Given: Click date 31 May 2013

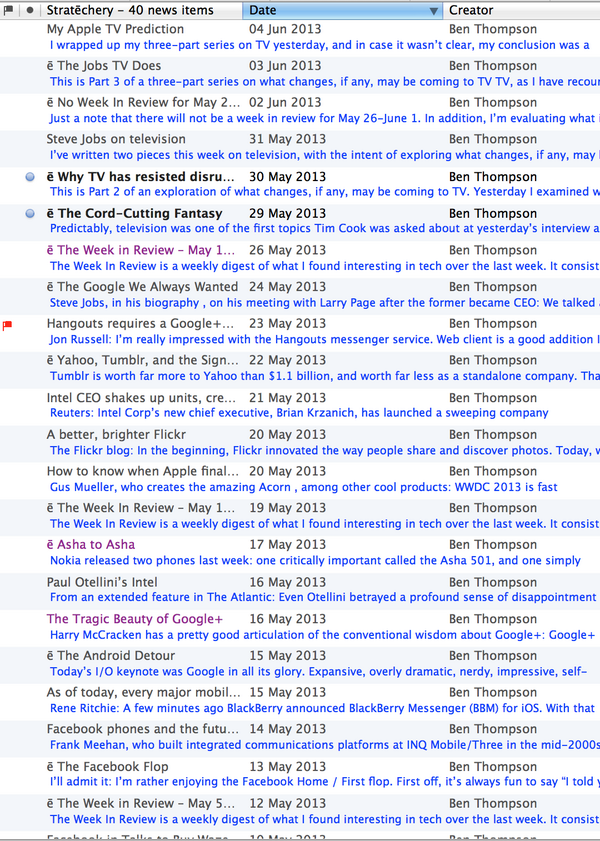Looking at the screenshot, I should click(287, 139).
